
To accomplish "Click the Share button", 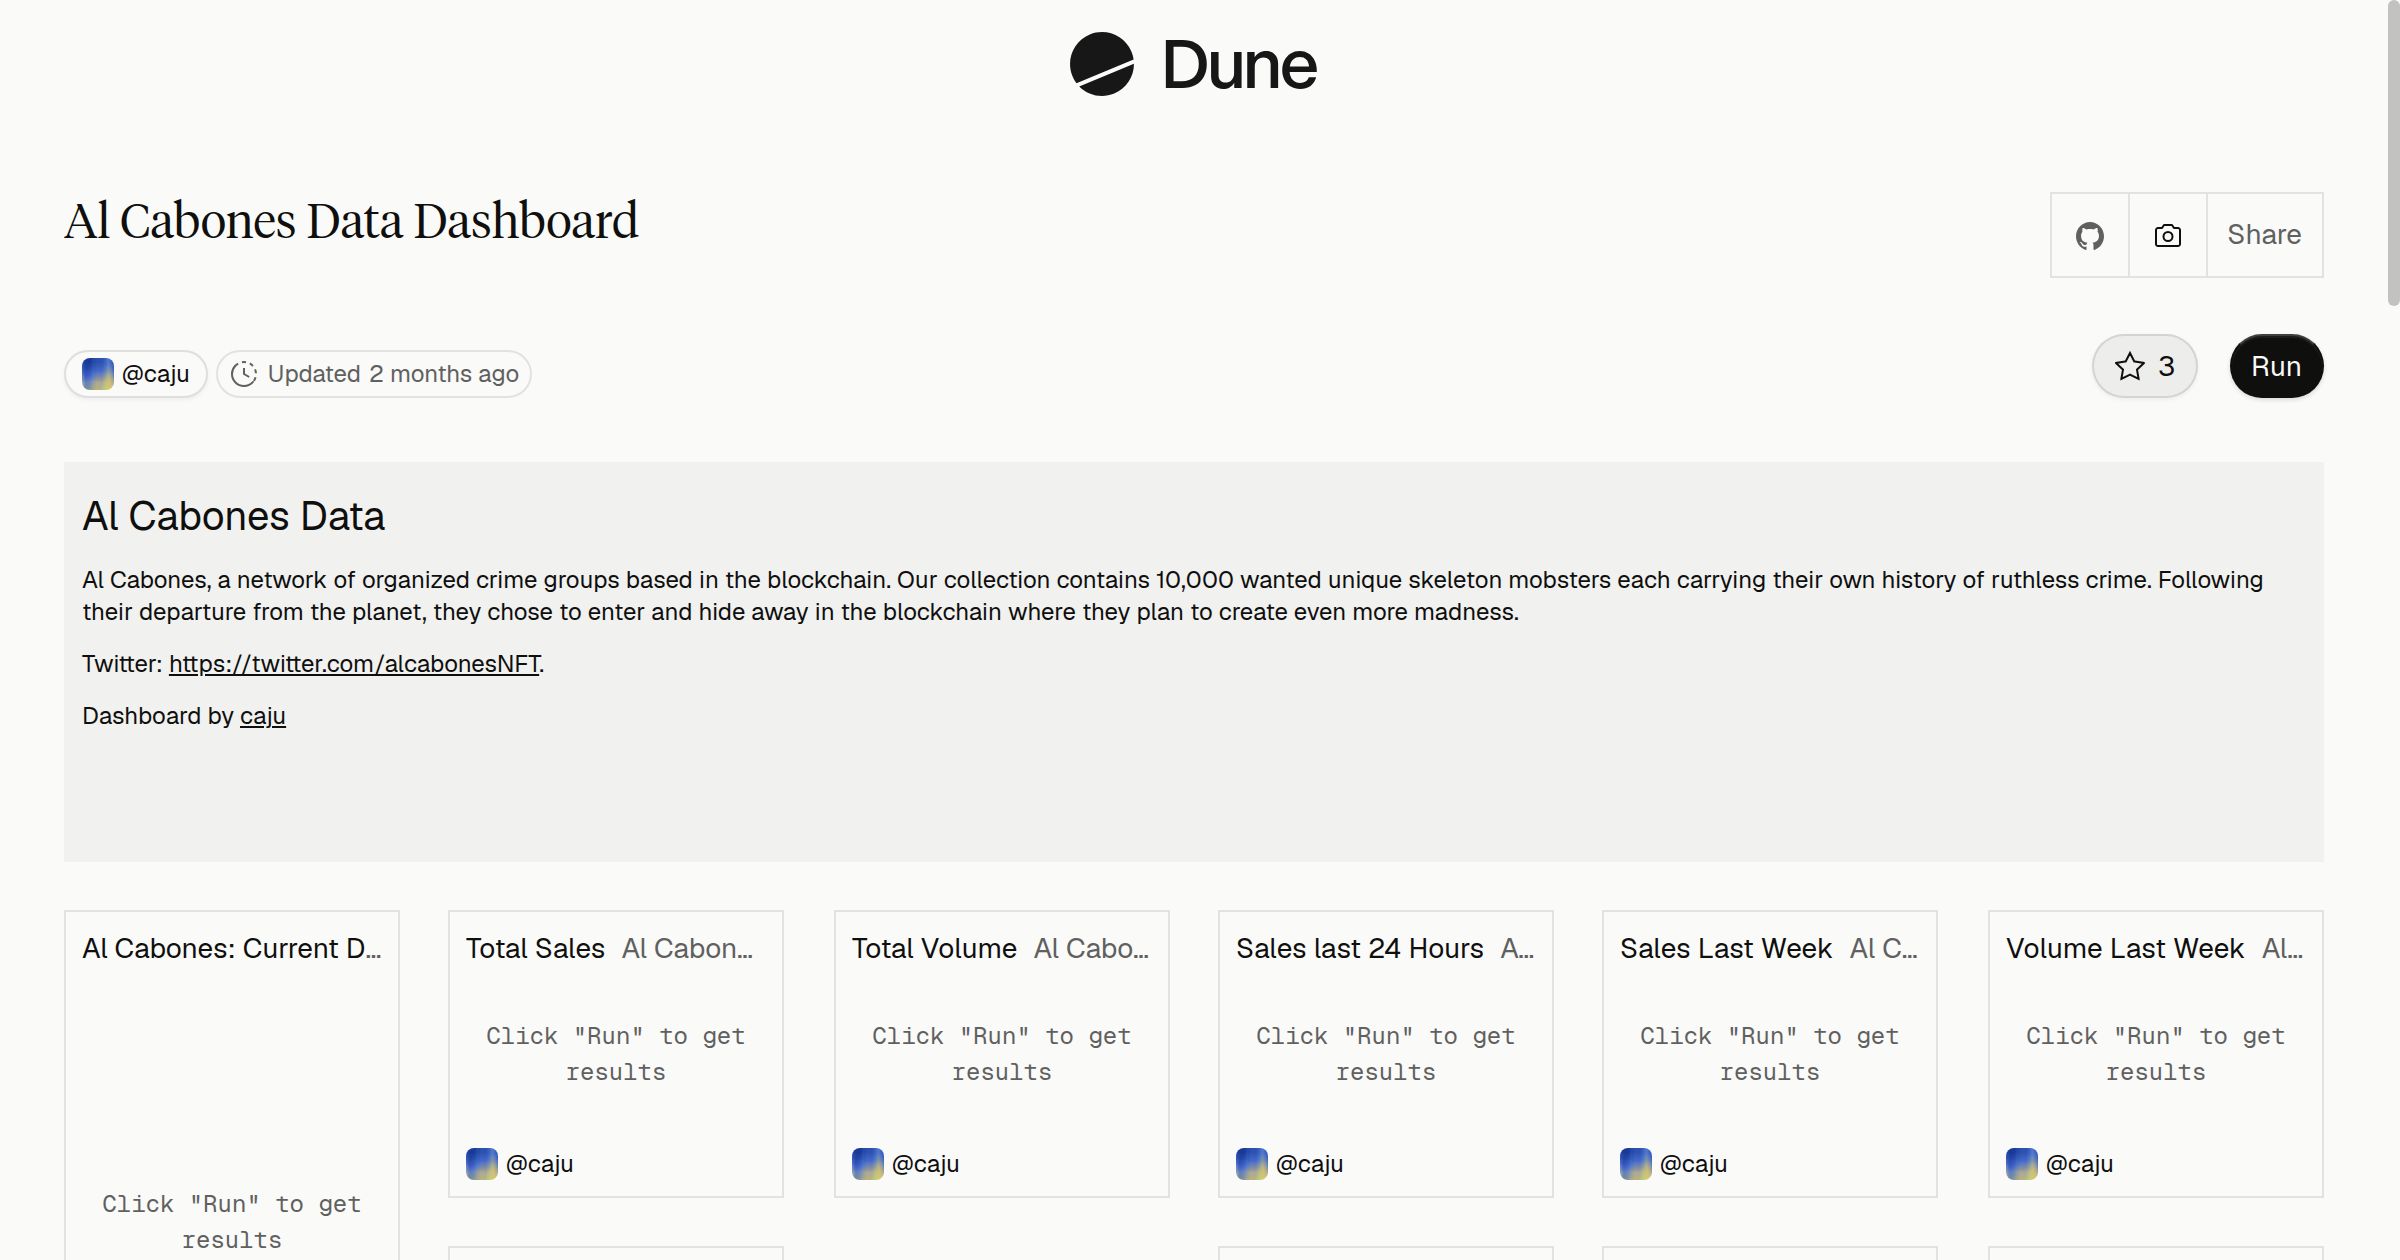I will (2264, 235).
